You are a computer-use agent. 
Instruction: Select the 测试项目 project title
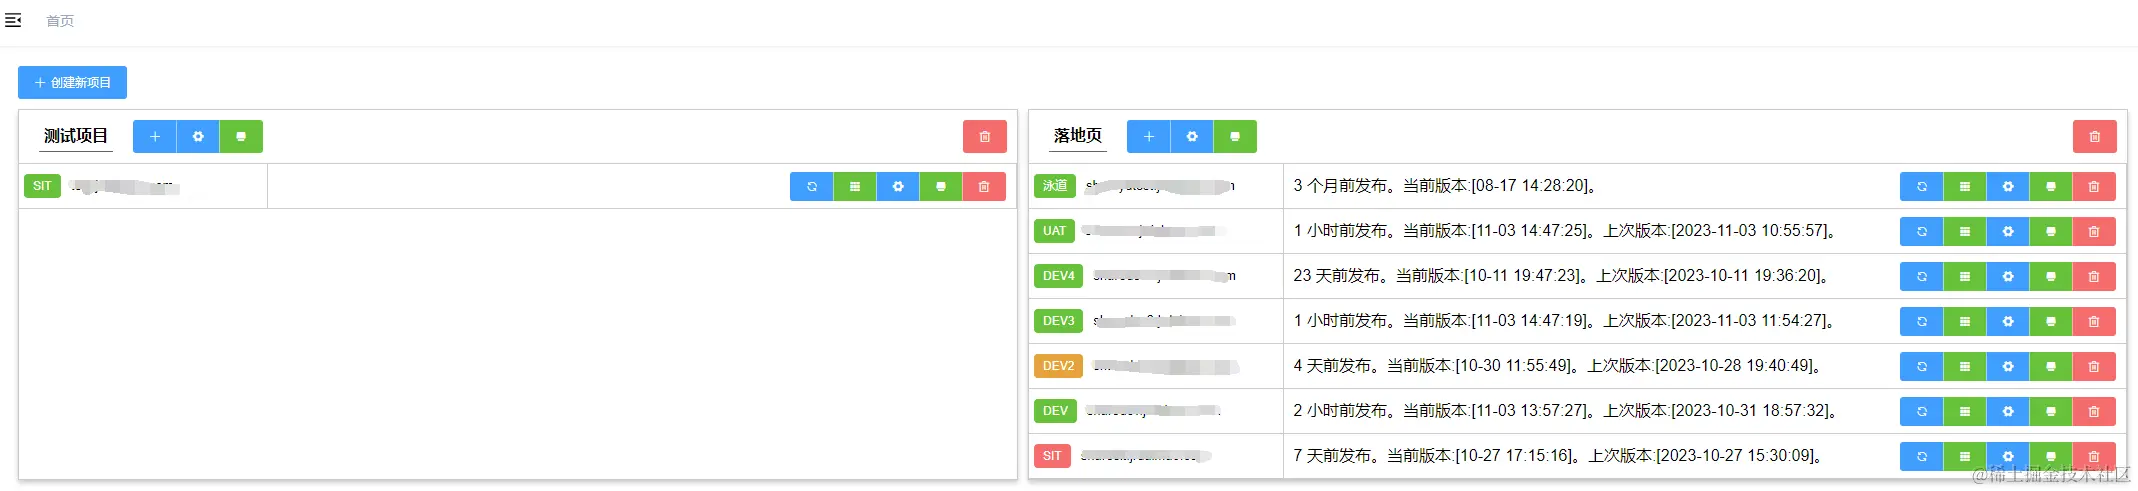tap(76, 136)
